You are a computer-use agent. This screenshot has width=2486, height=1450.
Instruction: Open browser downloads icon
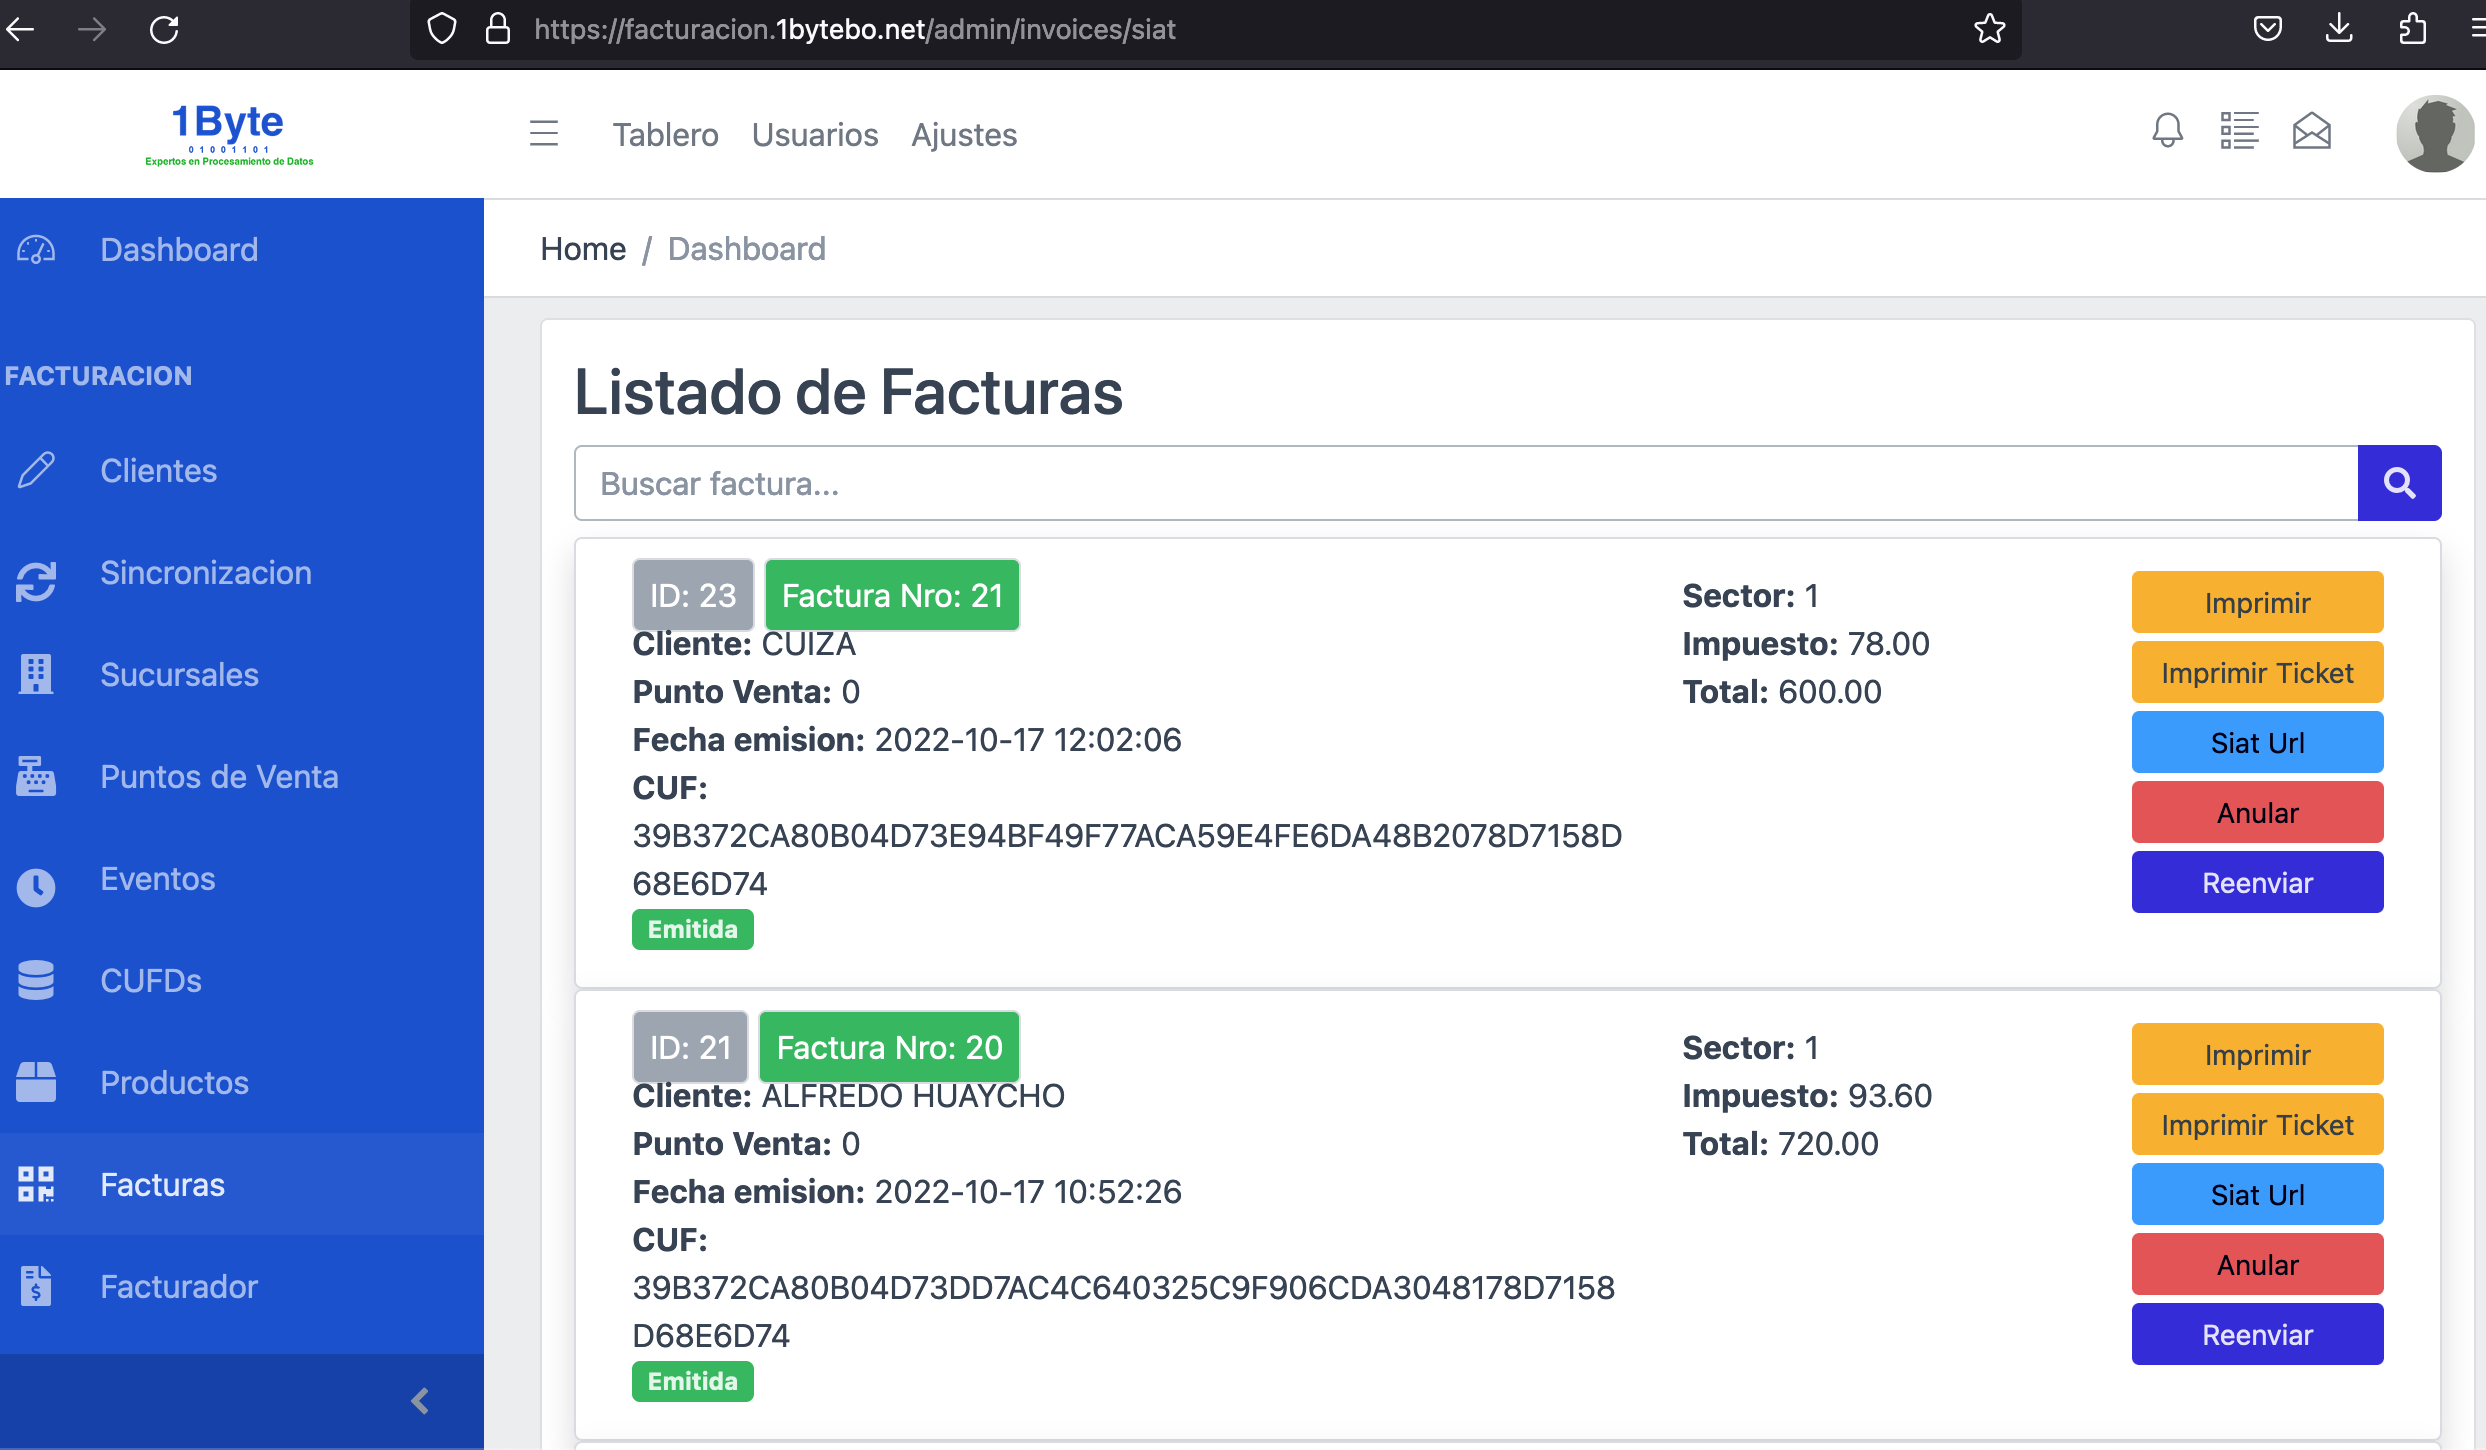point(2338,29)
